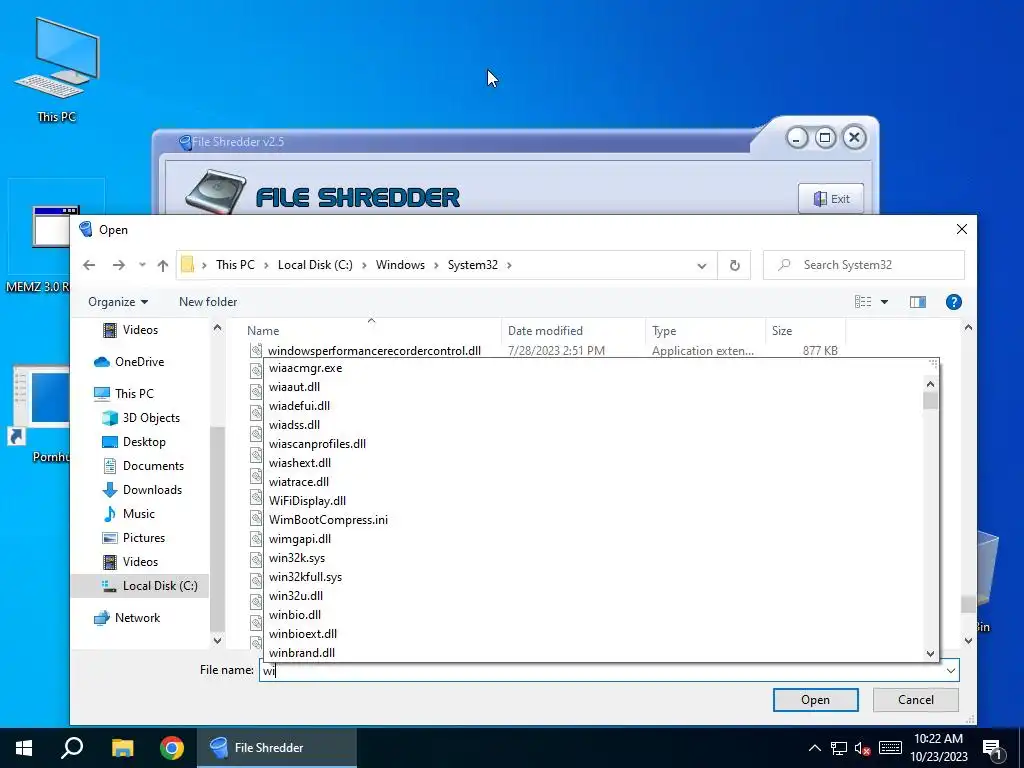Click the Forward arrow in Open dialog
The image size is (1024, 768).
point(118,265)
